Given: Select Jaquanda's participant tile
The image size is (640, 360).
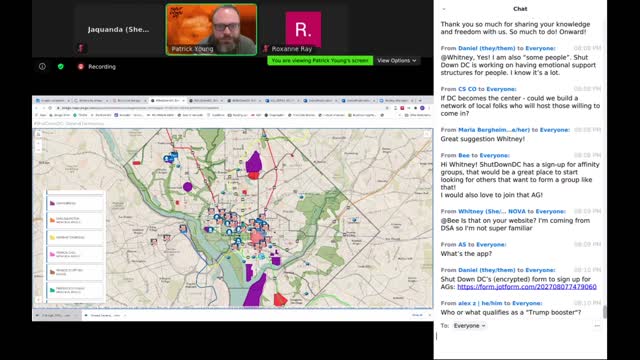Looking at the screenshot, I should 119,29.
